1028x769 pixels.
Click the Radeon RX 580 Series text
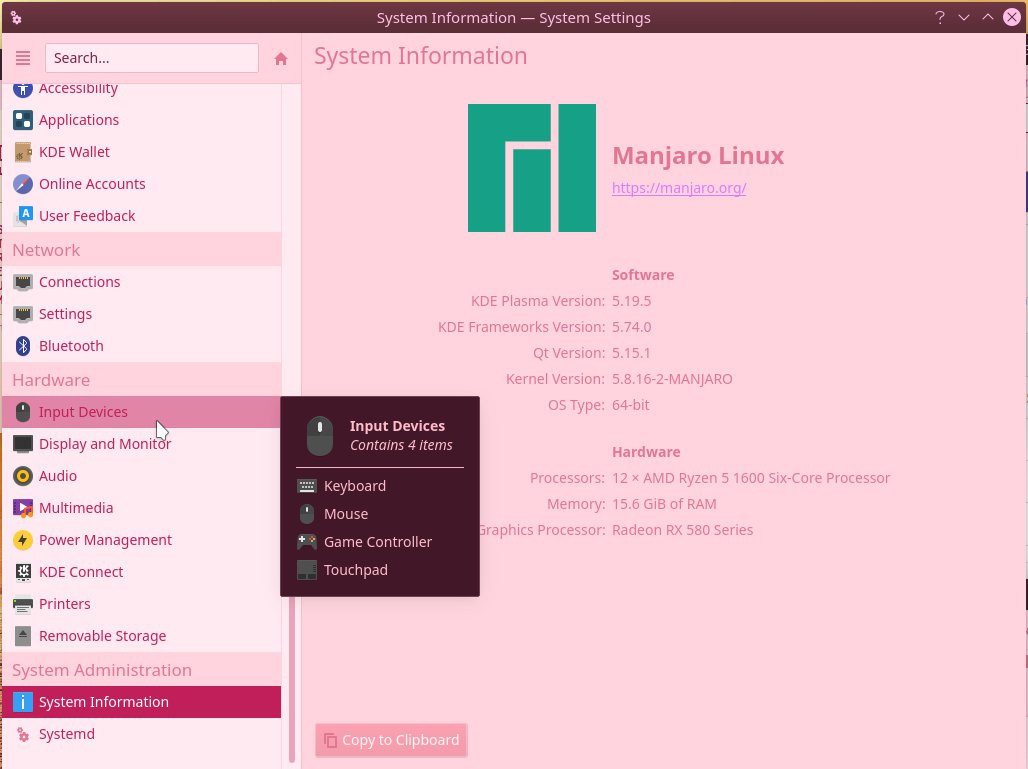pyautogui.click(x=682, y=530)
